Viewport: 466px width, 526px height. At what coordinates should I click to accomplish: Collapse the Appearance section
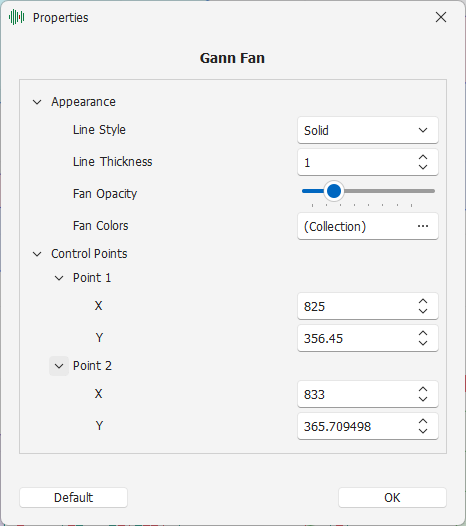pos(37,102)
